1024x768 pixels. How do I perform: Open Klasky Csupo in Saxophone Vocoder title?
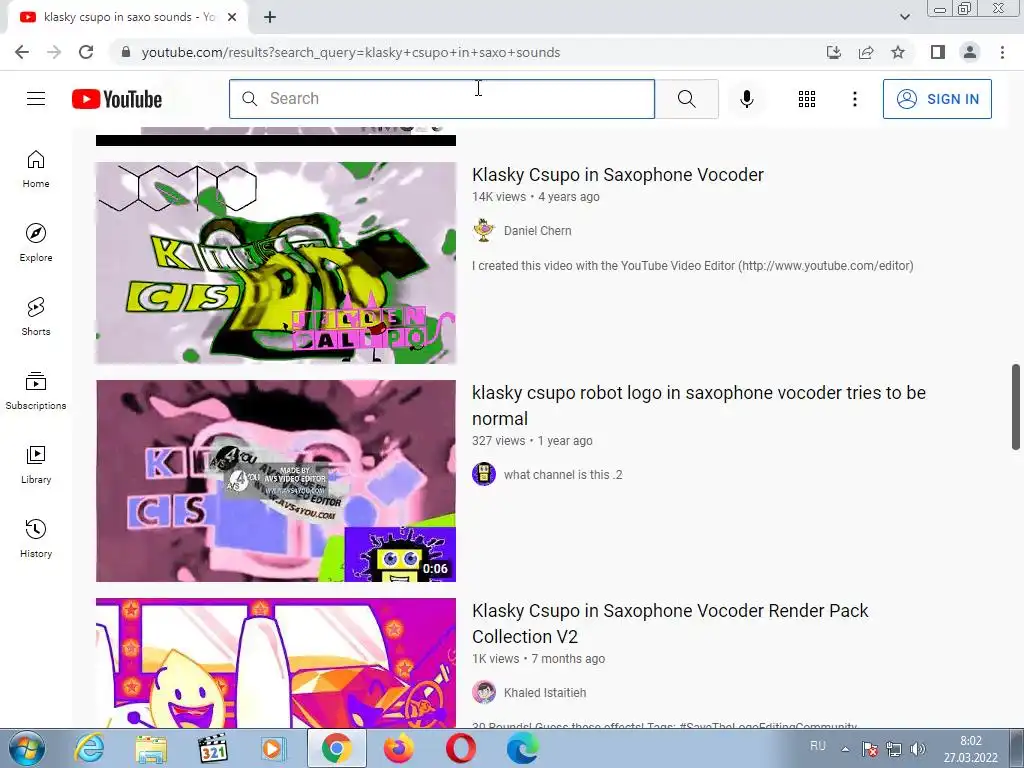pos(618,174)
